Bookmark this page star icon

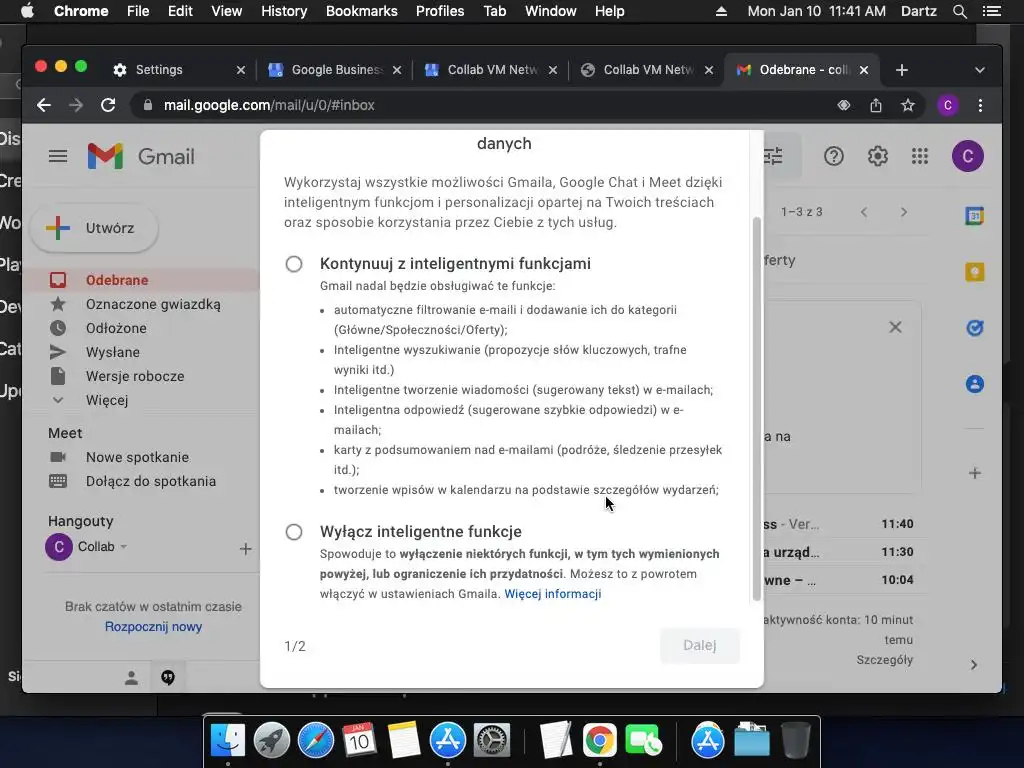click(908, 105)
